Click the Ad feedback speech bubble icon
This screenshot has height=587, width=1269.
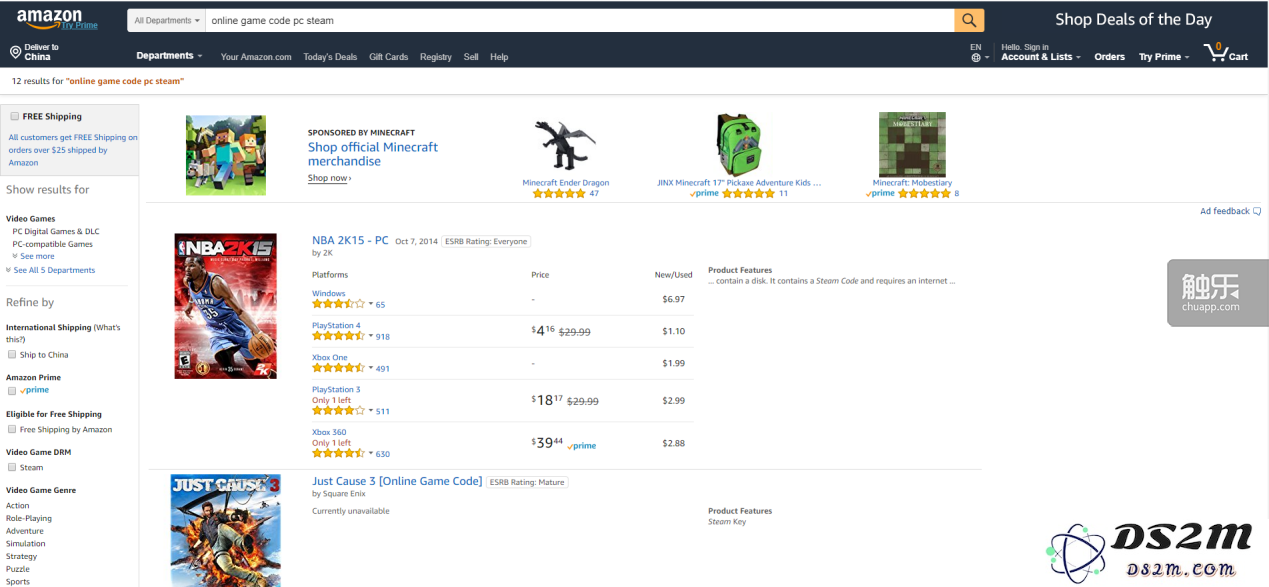pos(1257,211)
